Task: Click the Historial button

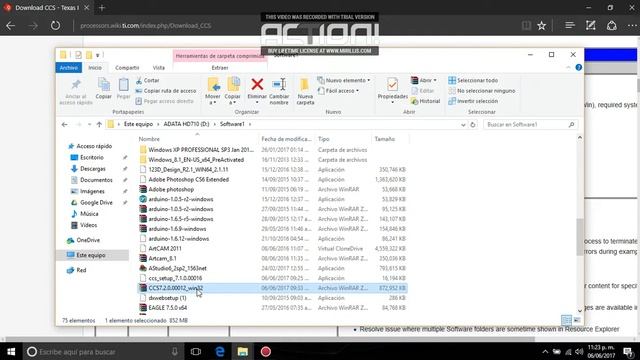Action: coord(426,101)
